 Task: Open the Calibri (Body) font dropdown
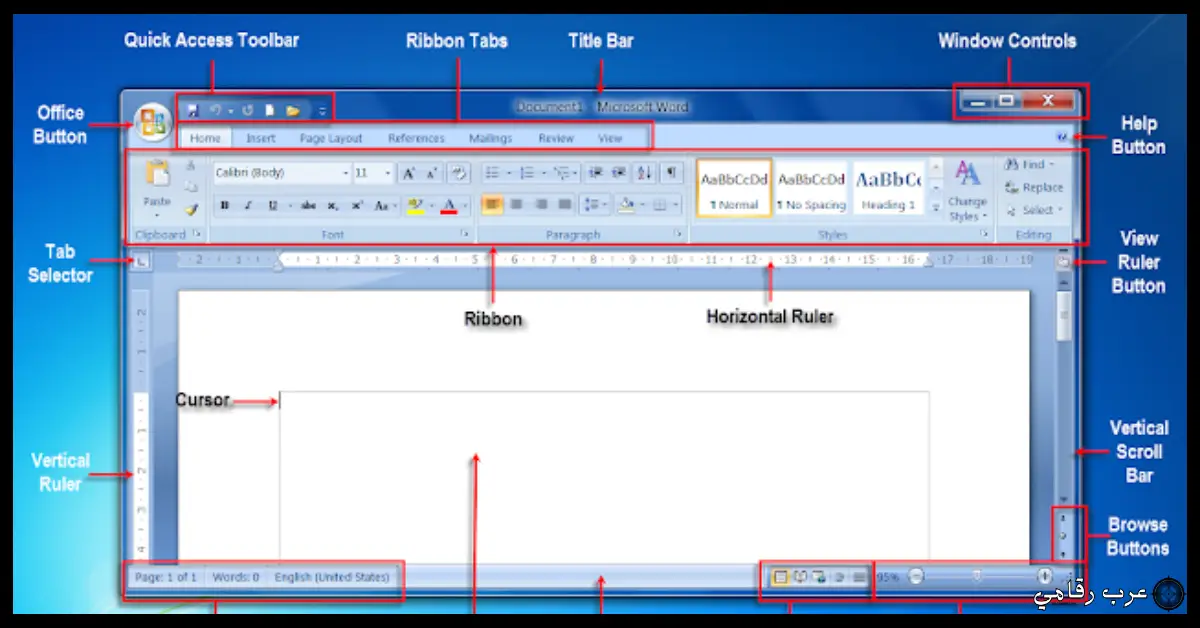point(282,173)
